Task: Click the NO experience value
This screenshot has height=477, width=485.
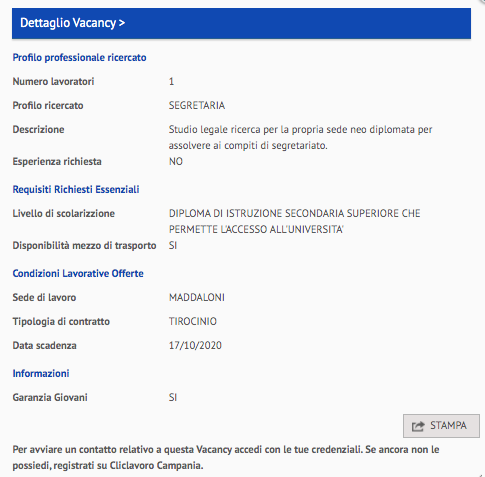Action: [176, 162]
